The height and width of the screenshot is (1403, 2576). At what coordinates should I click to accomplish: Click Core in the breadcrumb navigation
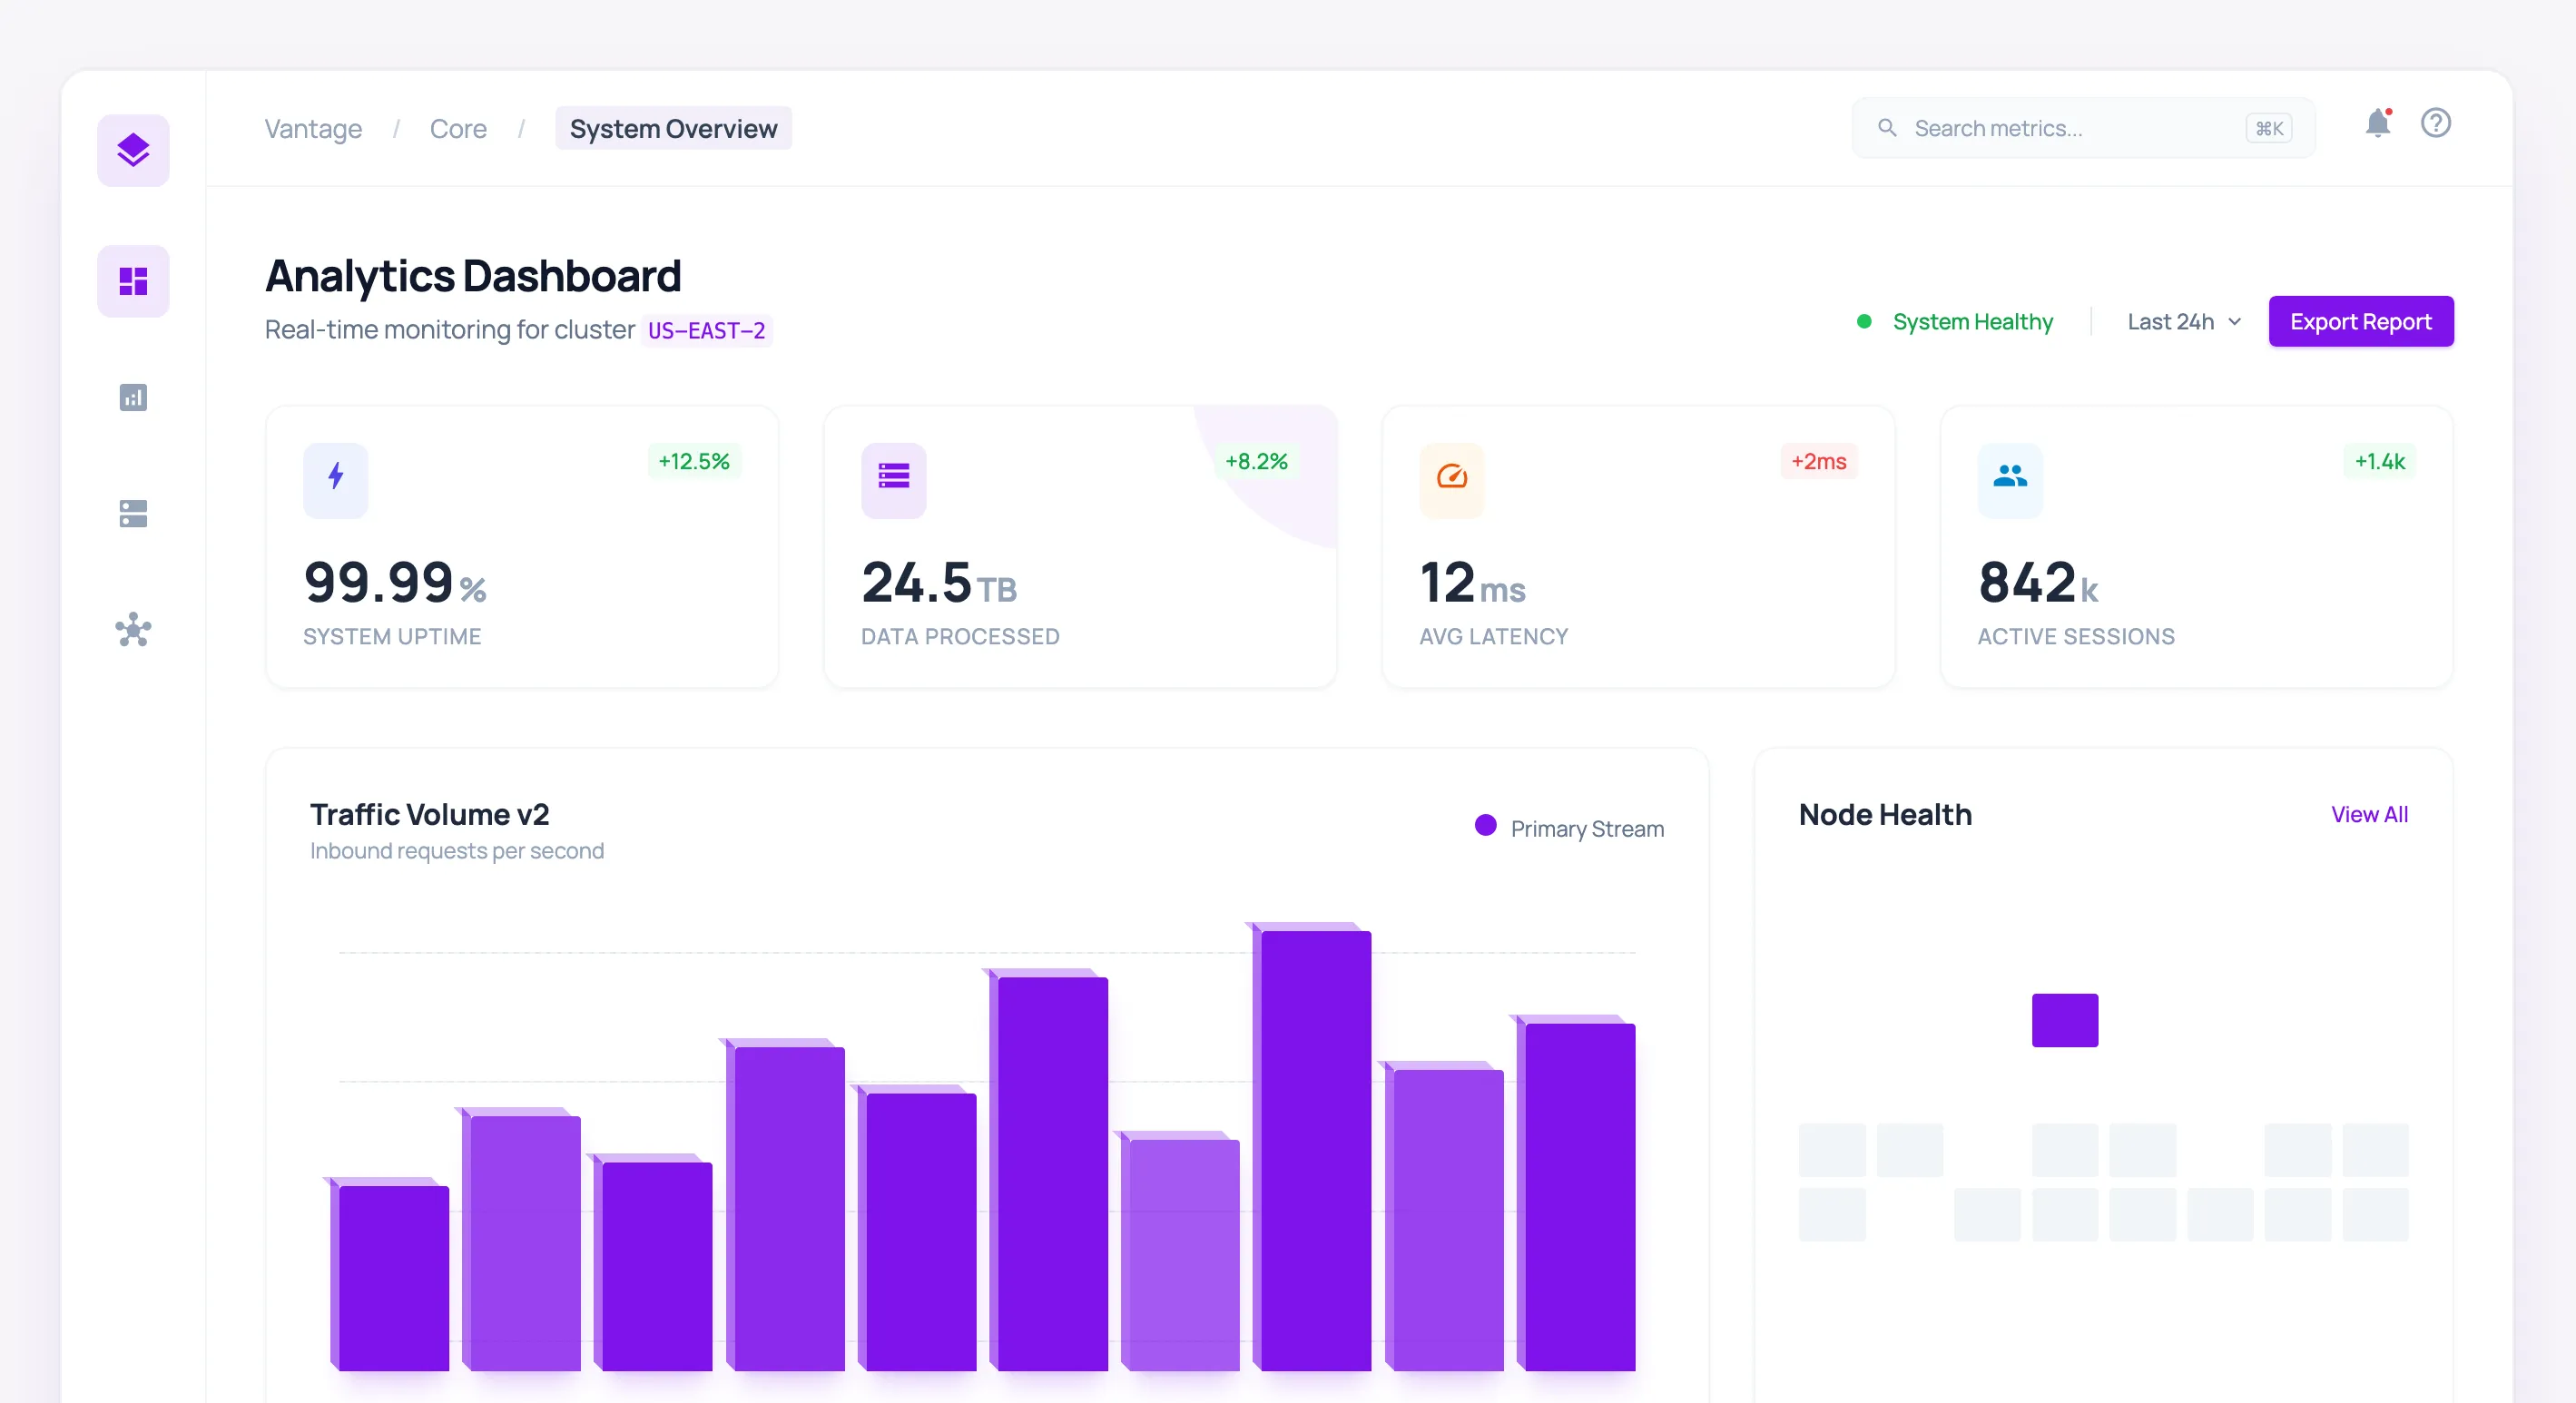coord(458,128)
